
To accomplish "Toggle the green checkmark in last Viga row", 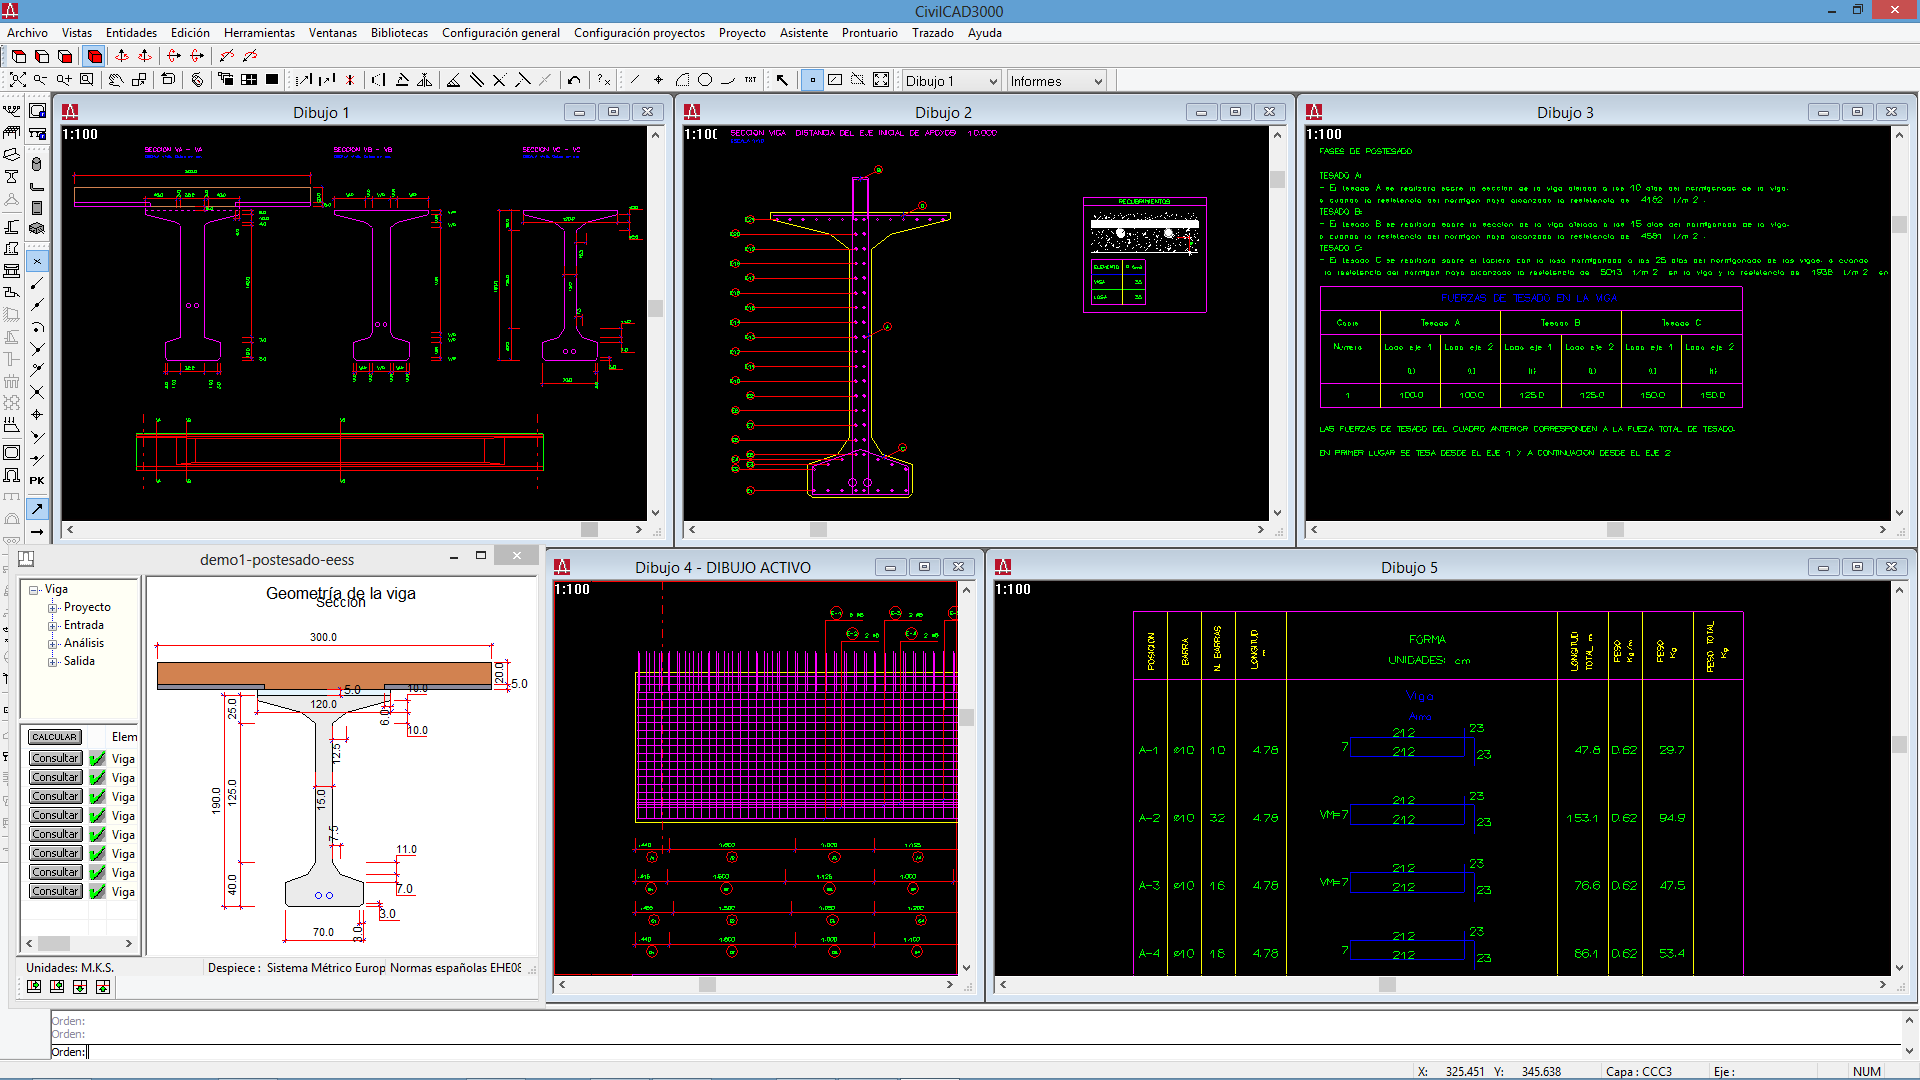I will (x=97, y=892).
